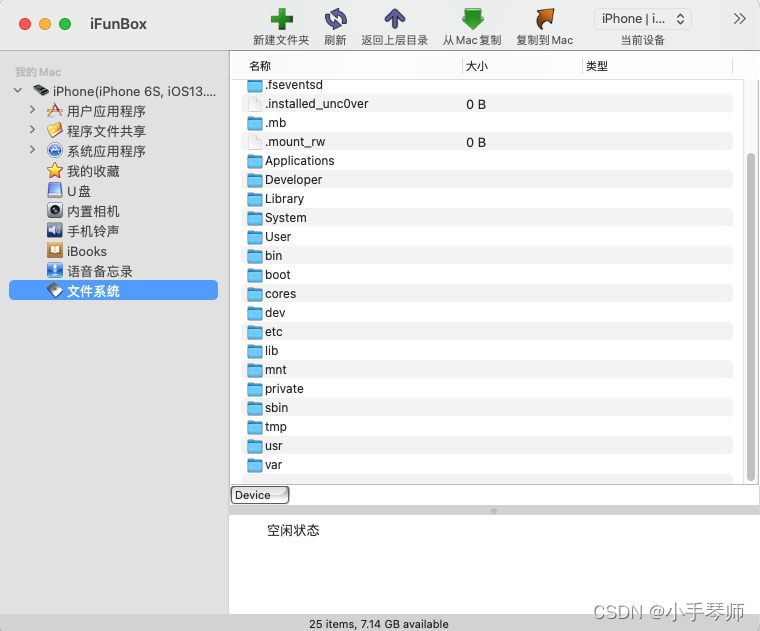The height and width of the screenshot is (631, 760).
Task: Select the sbin folder row
Action: [487, 408]
